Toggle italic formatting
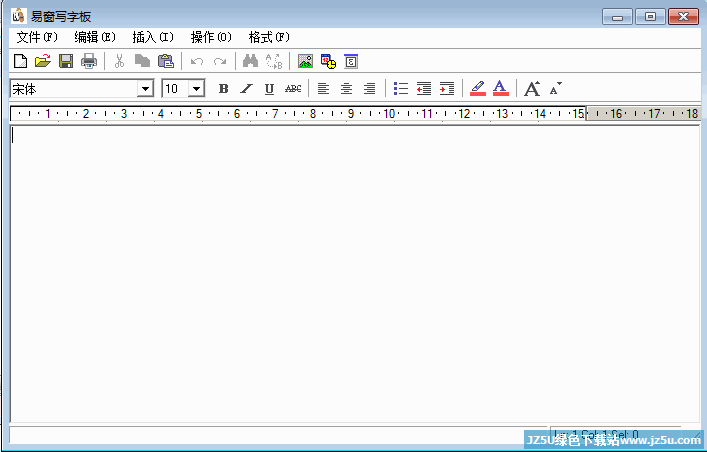Image resolution: width=707 pixels, height=452 pixels. coord(246,88)
